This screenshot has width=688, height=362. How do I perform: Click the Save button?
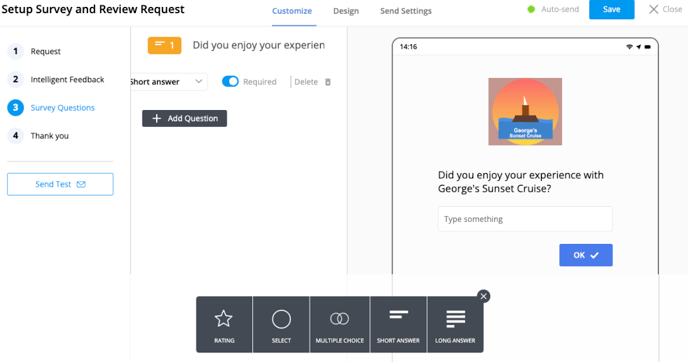(x=612, y=9)
